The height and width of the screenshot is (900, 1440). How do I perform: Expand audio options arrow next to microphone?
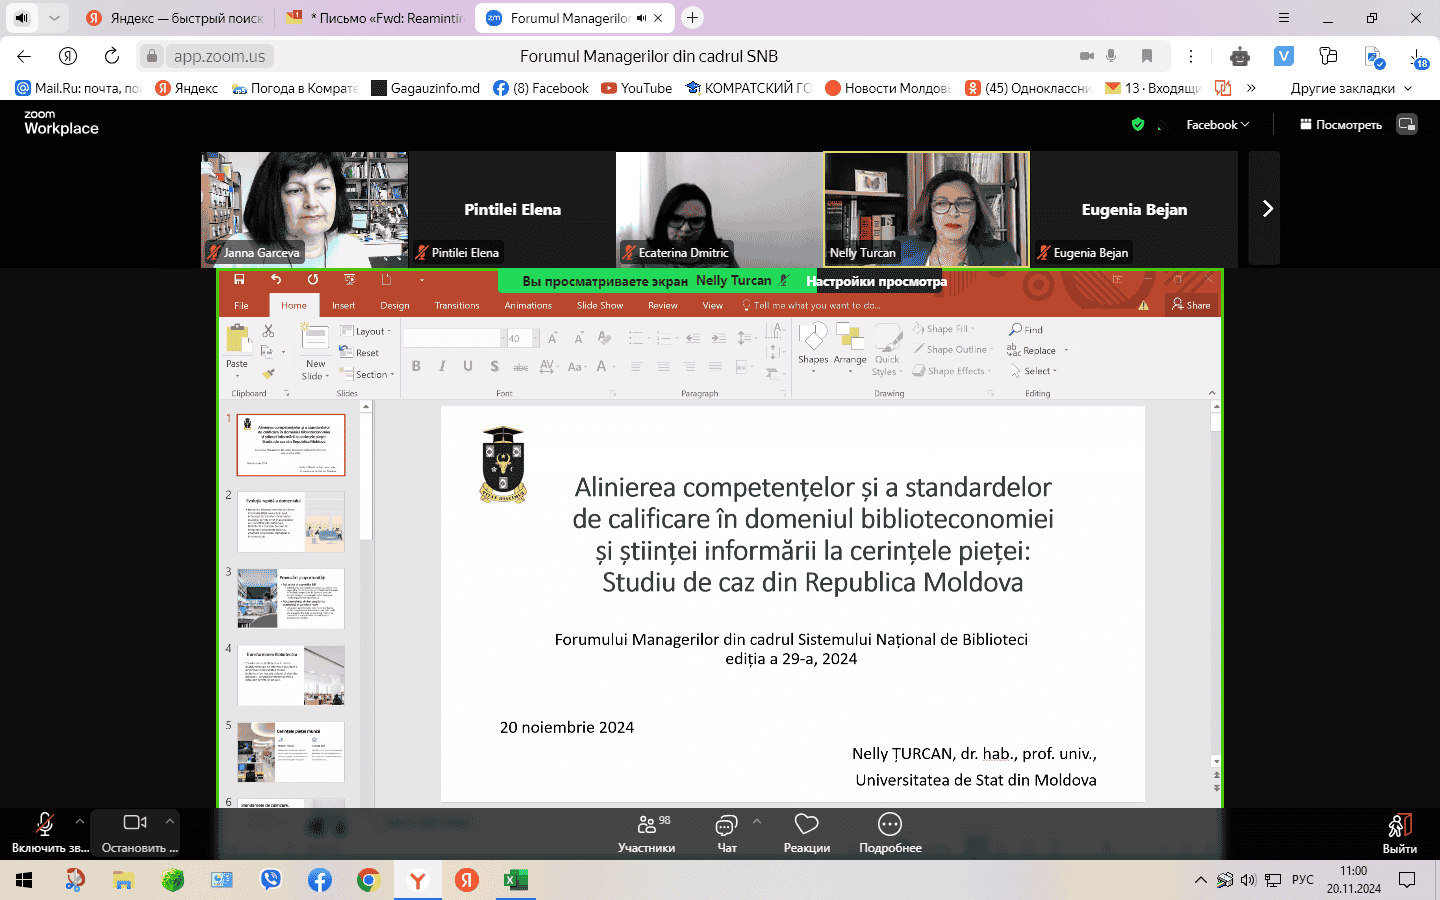pos(79,821)
